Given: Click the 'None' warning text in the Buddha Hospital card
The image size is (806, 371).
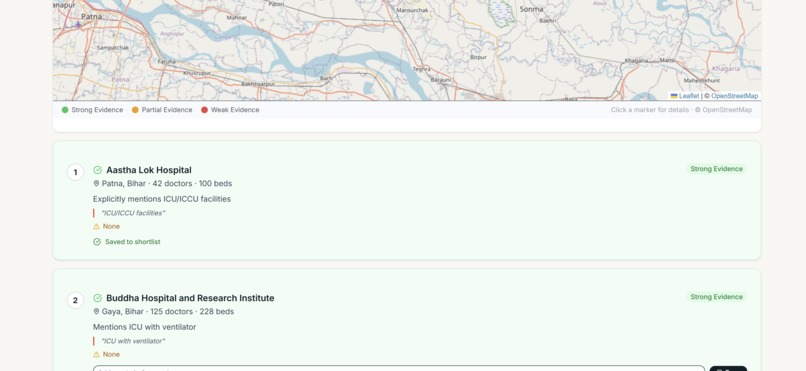Looking at the screenshot, I should [111, 355].
